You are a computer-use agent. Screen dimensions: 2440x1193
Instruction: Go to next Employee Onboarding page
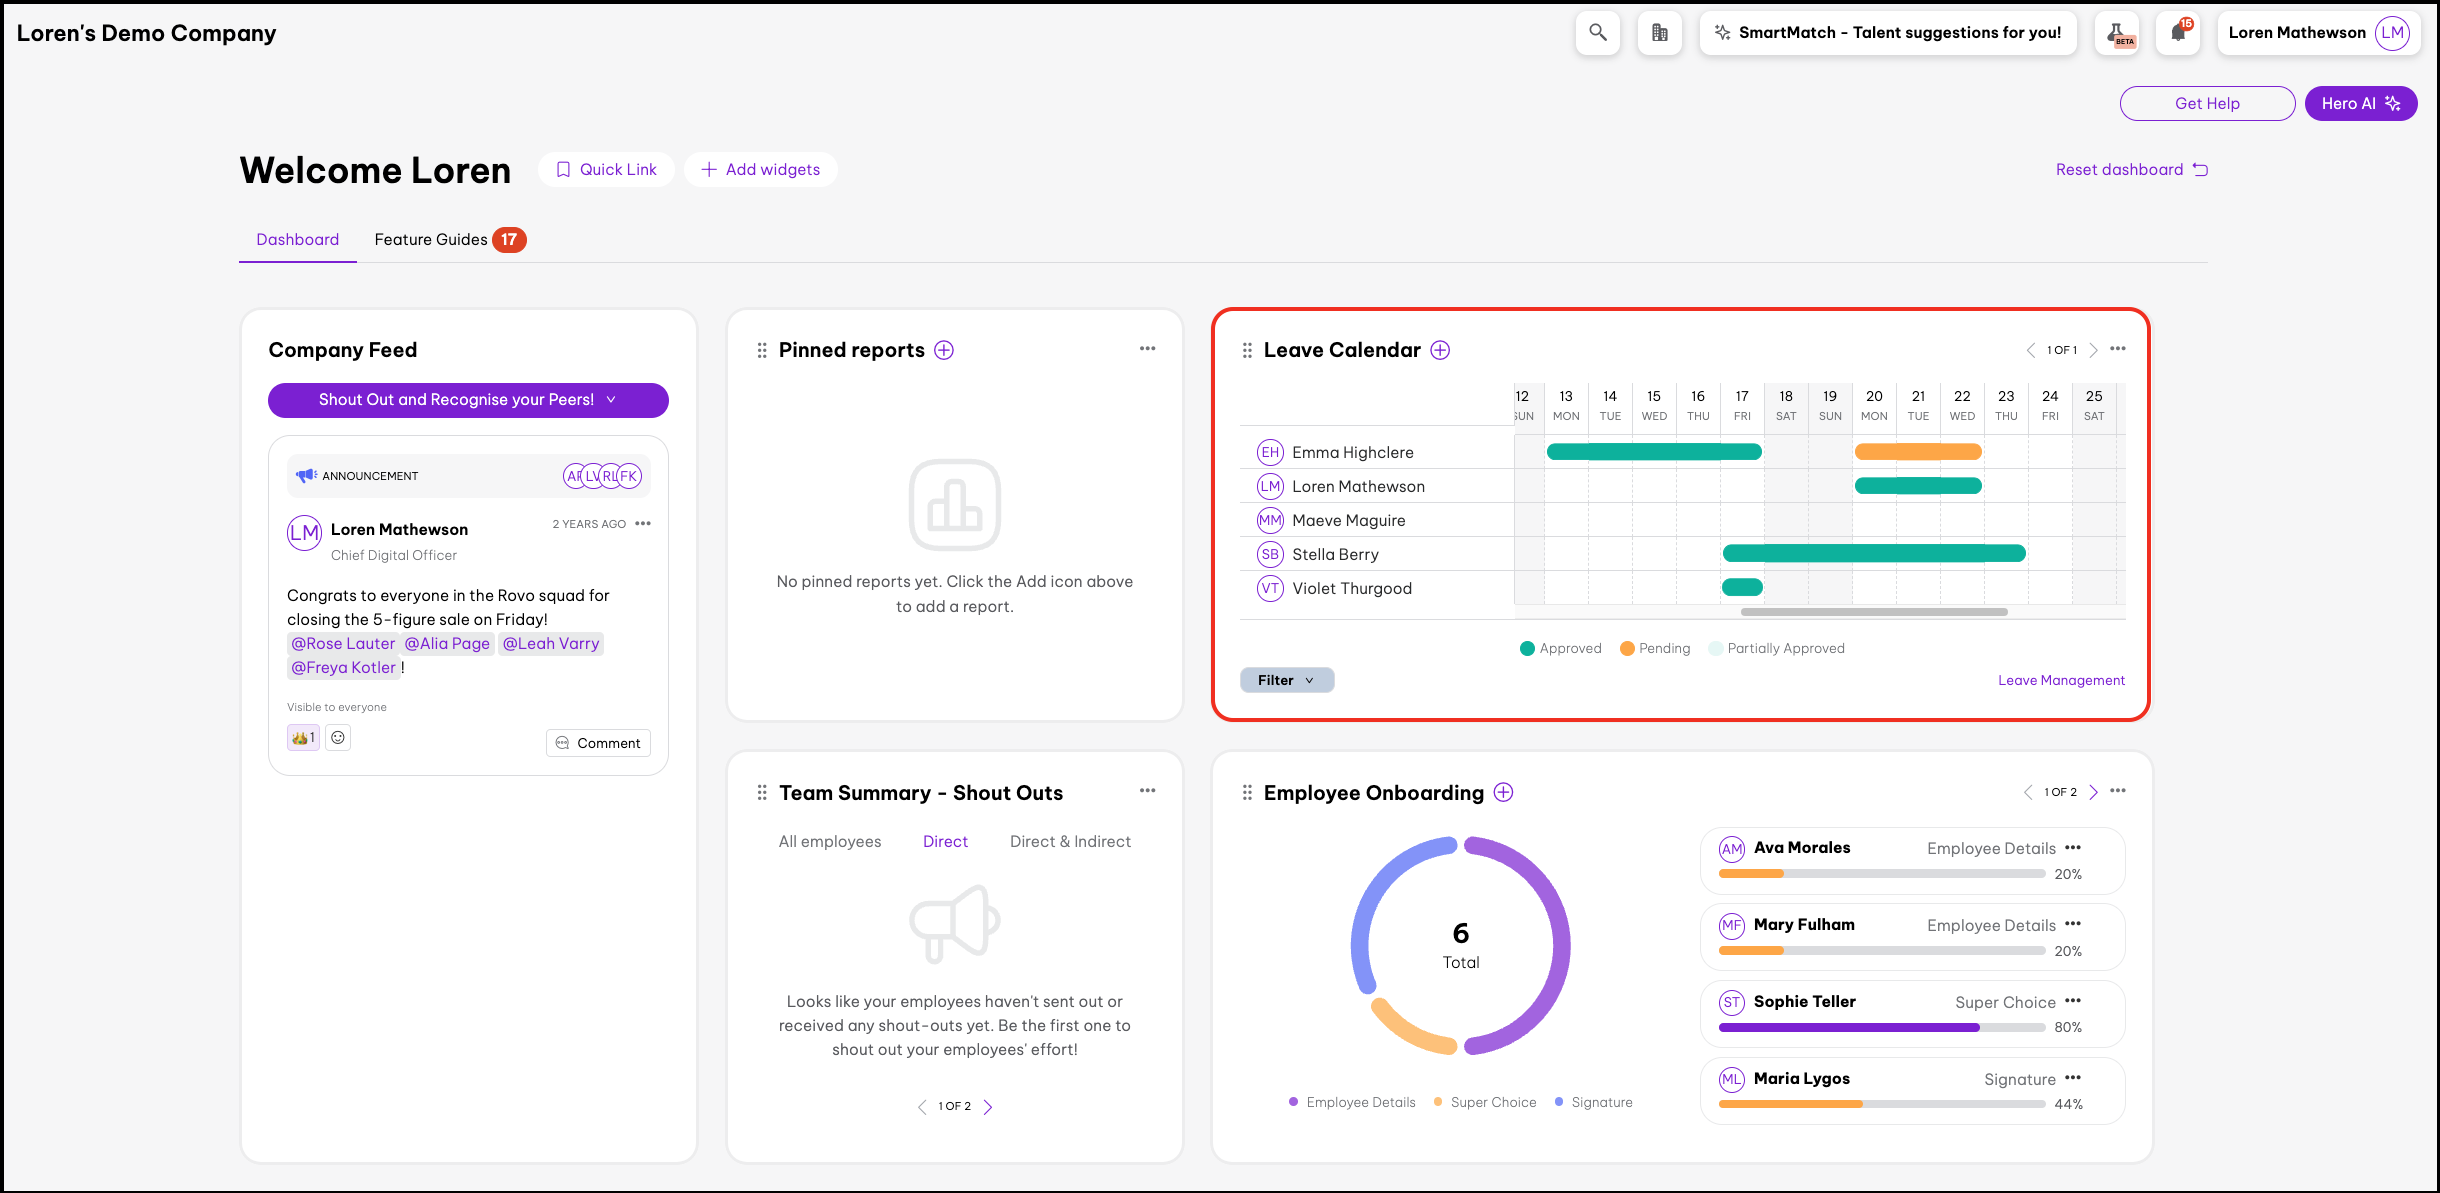pos(2093,792)
